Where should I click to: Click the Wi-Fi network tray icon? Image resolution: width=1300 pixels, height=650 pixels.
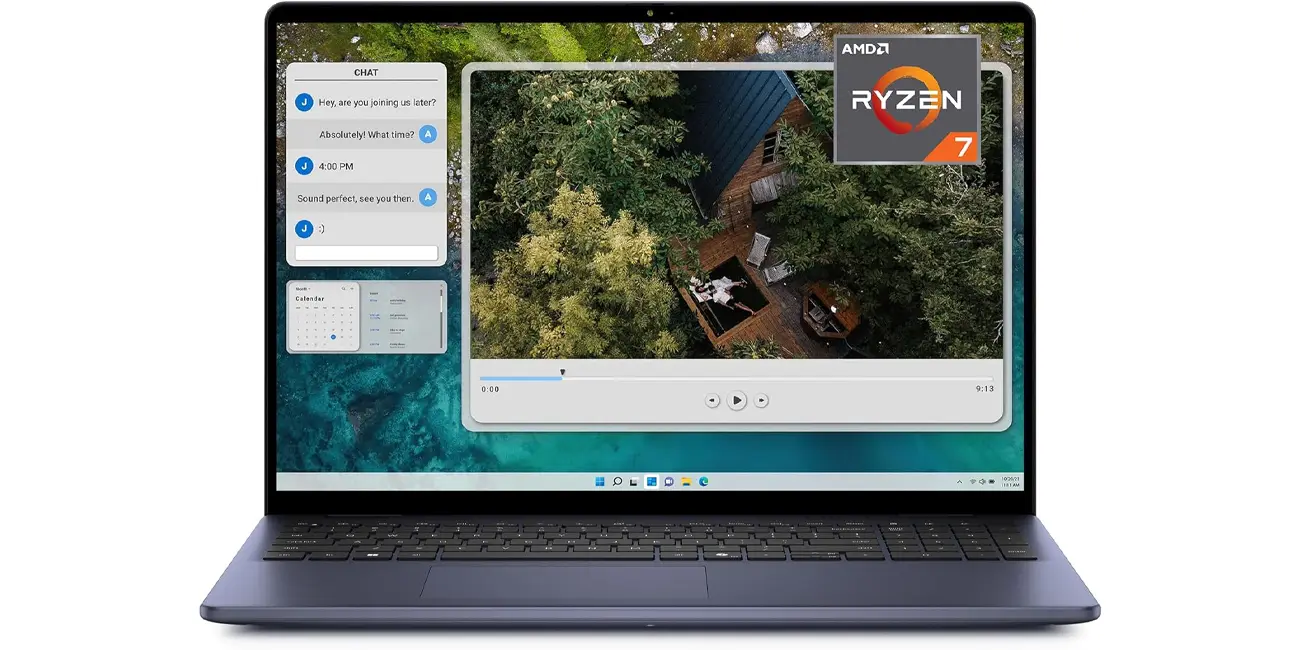click(972, 482)
